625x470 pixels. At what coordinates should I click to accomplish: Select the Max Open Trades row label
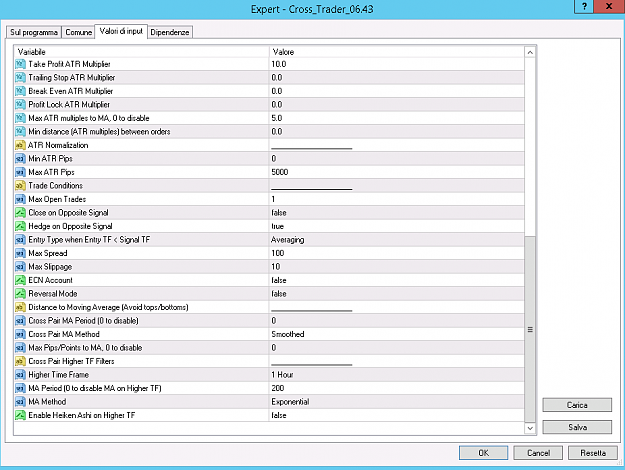pos(57,199)
